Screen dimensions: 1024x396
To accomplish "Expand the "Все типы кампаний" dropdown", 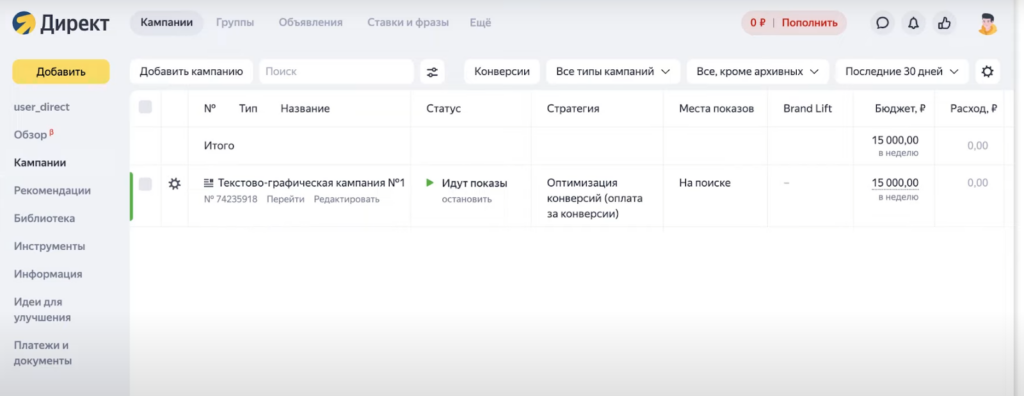I will click(613, 72).
